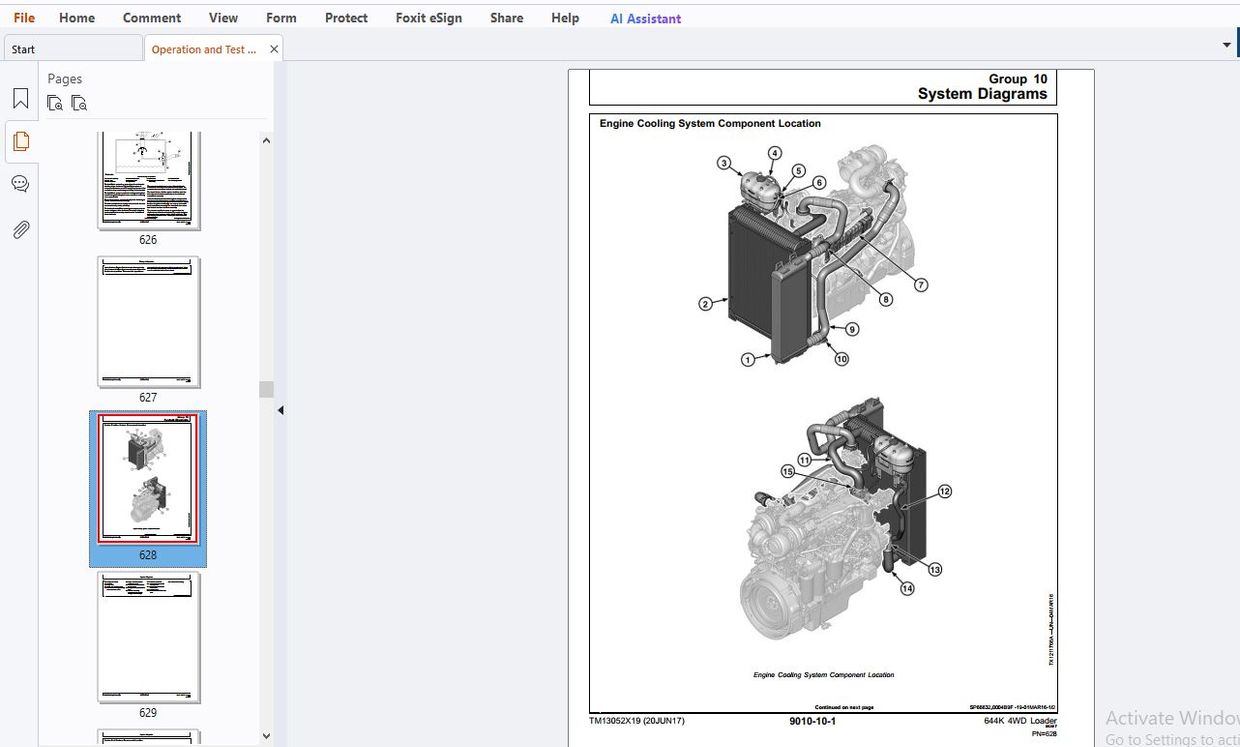Viewport: 1240px width, 747px height.
Task: Open the Attachments paperclip icon
Action: coord(20,230)
